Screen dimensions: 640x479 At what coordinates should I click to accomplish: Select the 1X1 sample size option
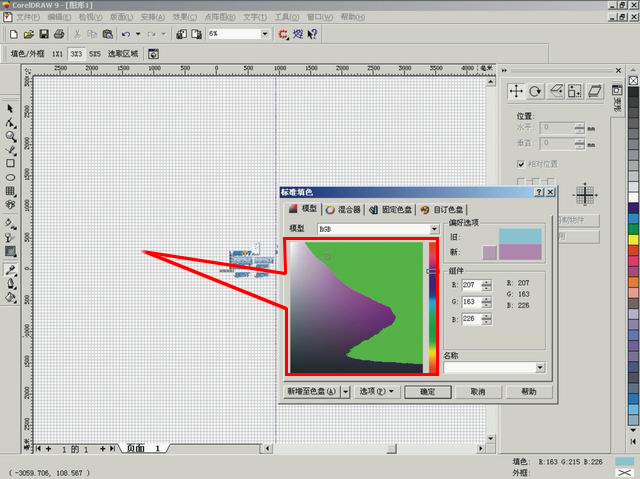[57, 54]
